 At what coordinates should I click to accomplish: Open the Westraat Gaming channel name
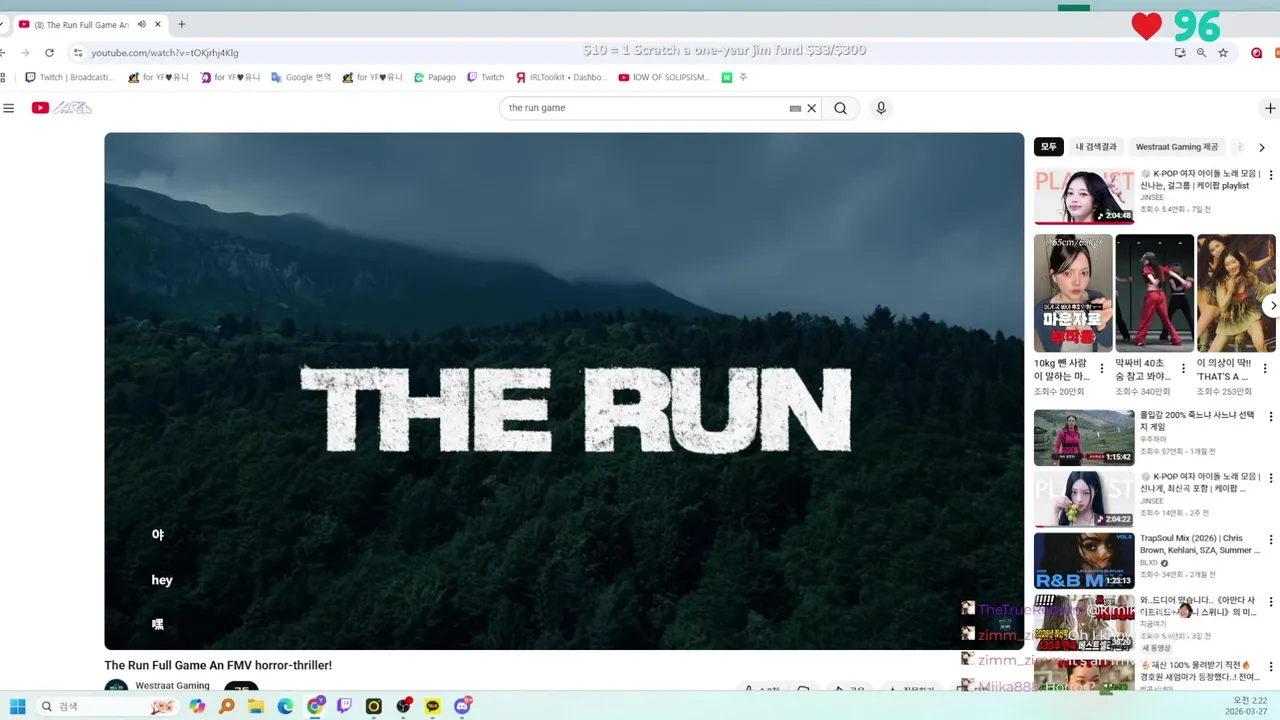172,686
